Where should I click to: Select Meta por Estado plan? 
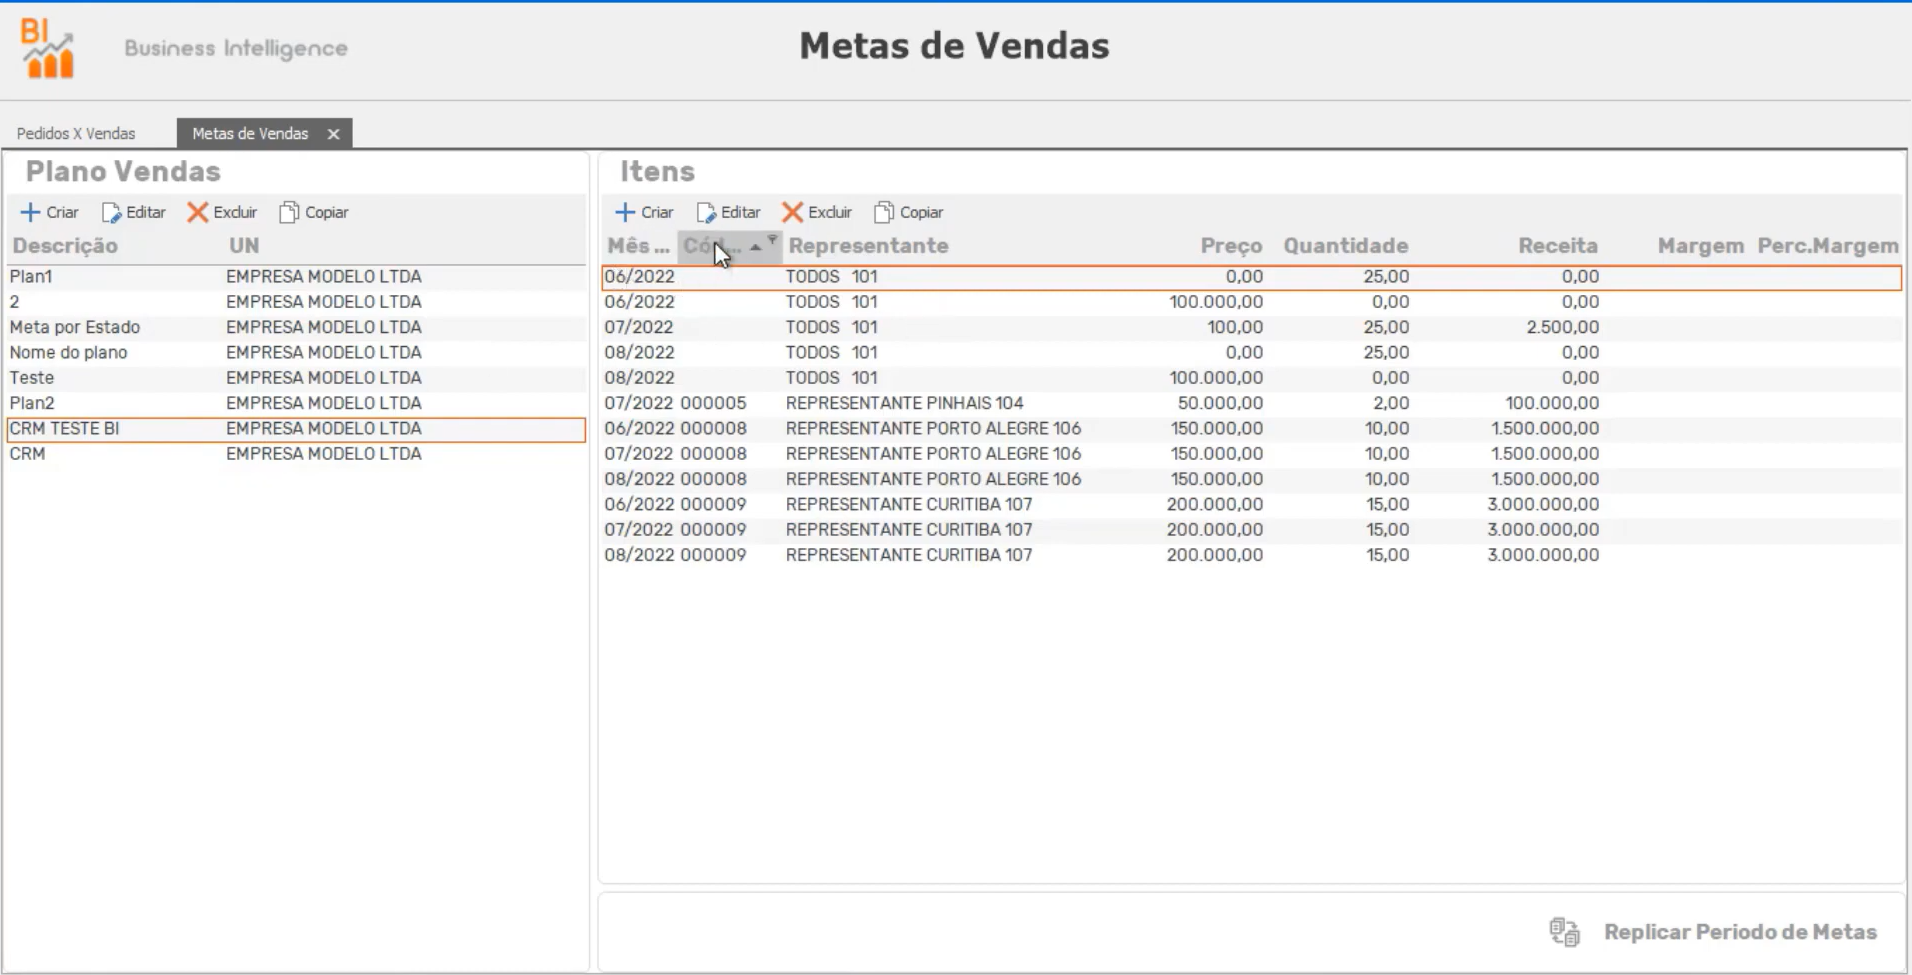click(296, 327)
